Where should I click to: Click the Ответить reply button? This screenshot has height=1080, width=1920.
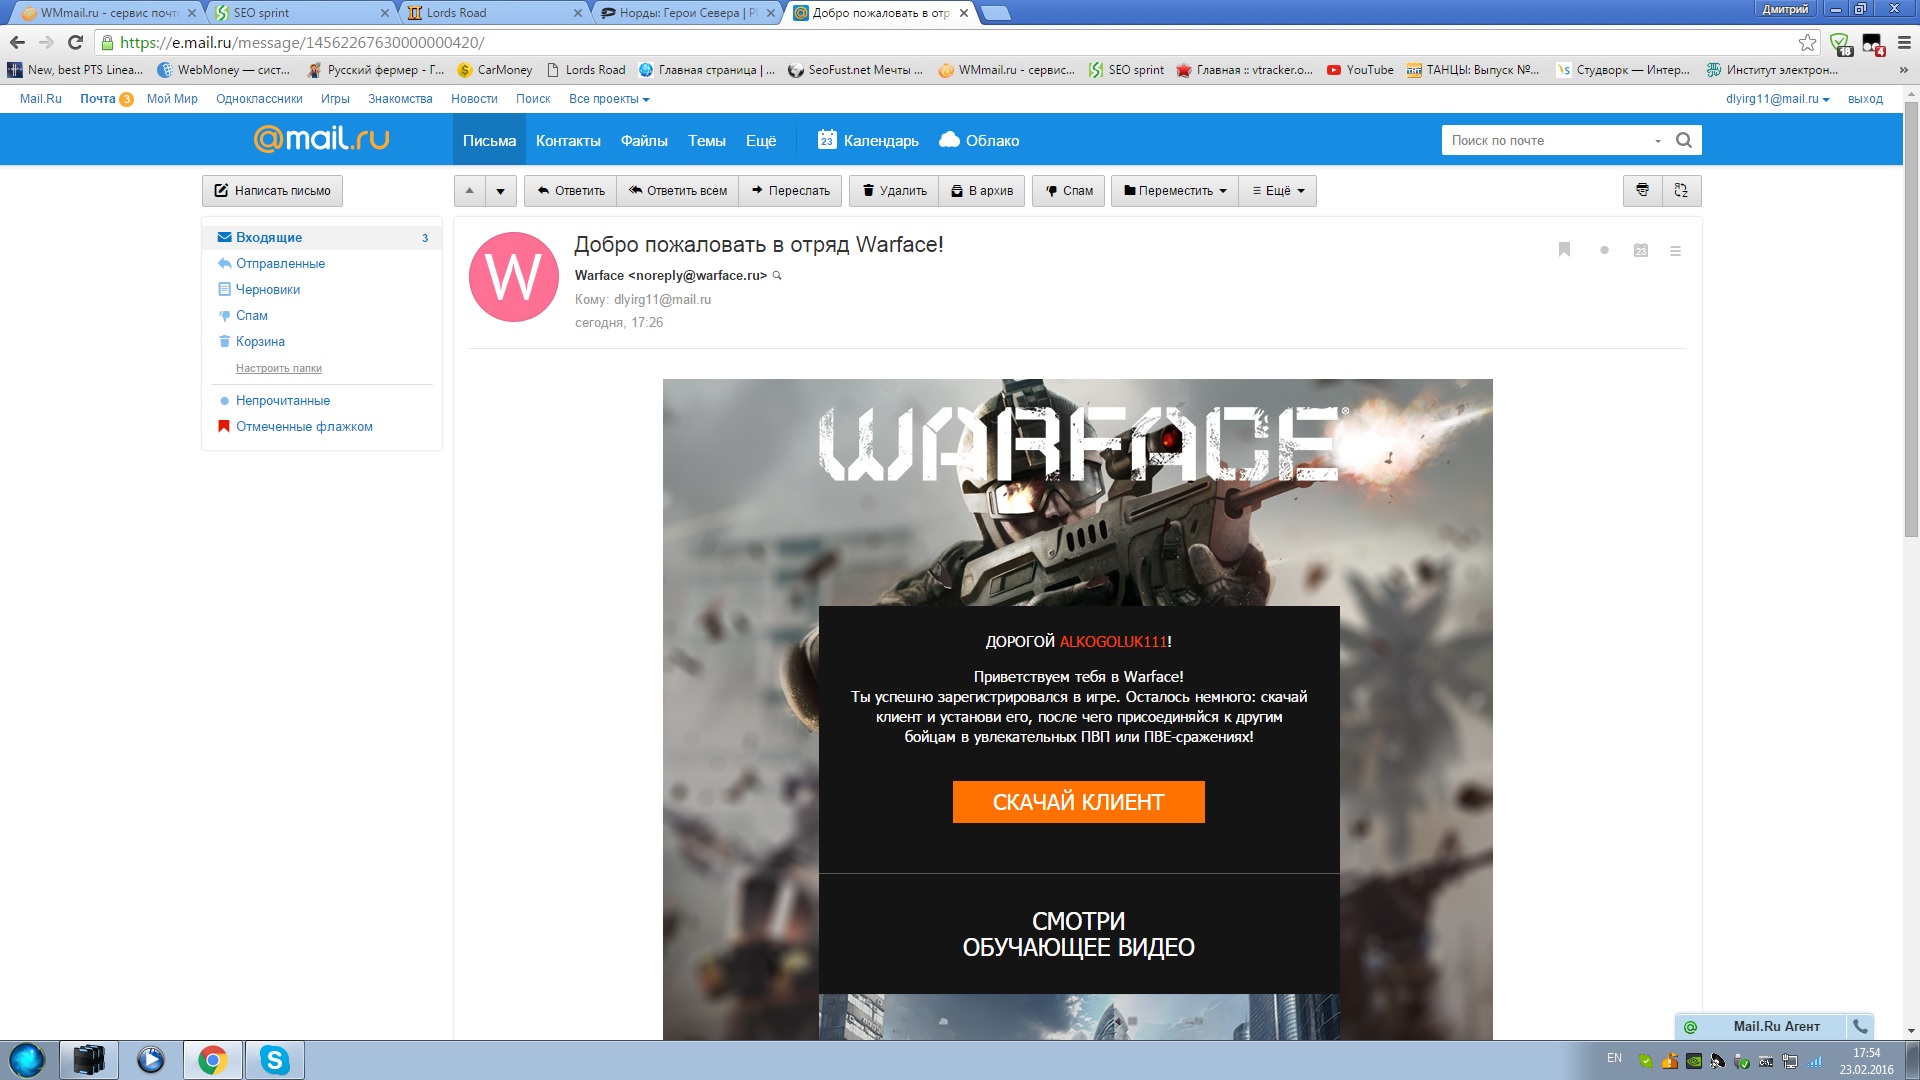click(x=571, y=190)
